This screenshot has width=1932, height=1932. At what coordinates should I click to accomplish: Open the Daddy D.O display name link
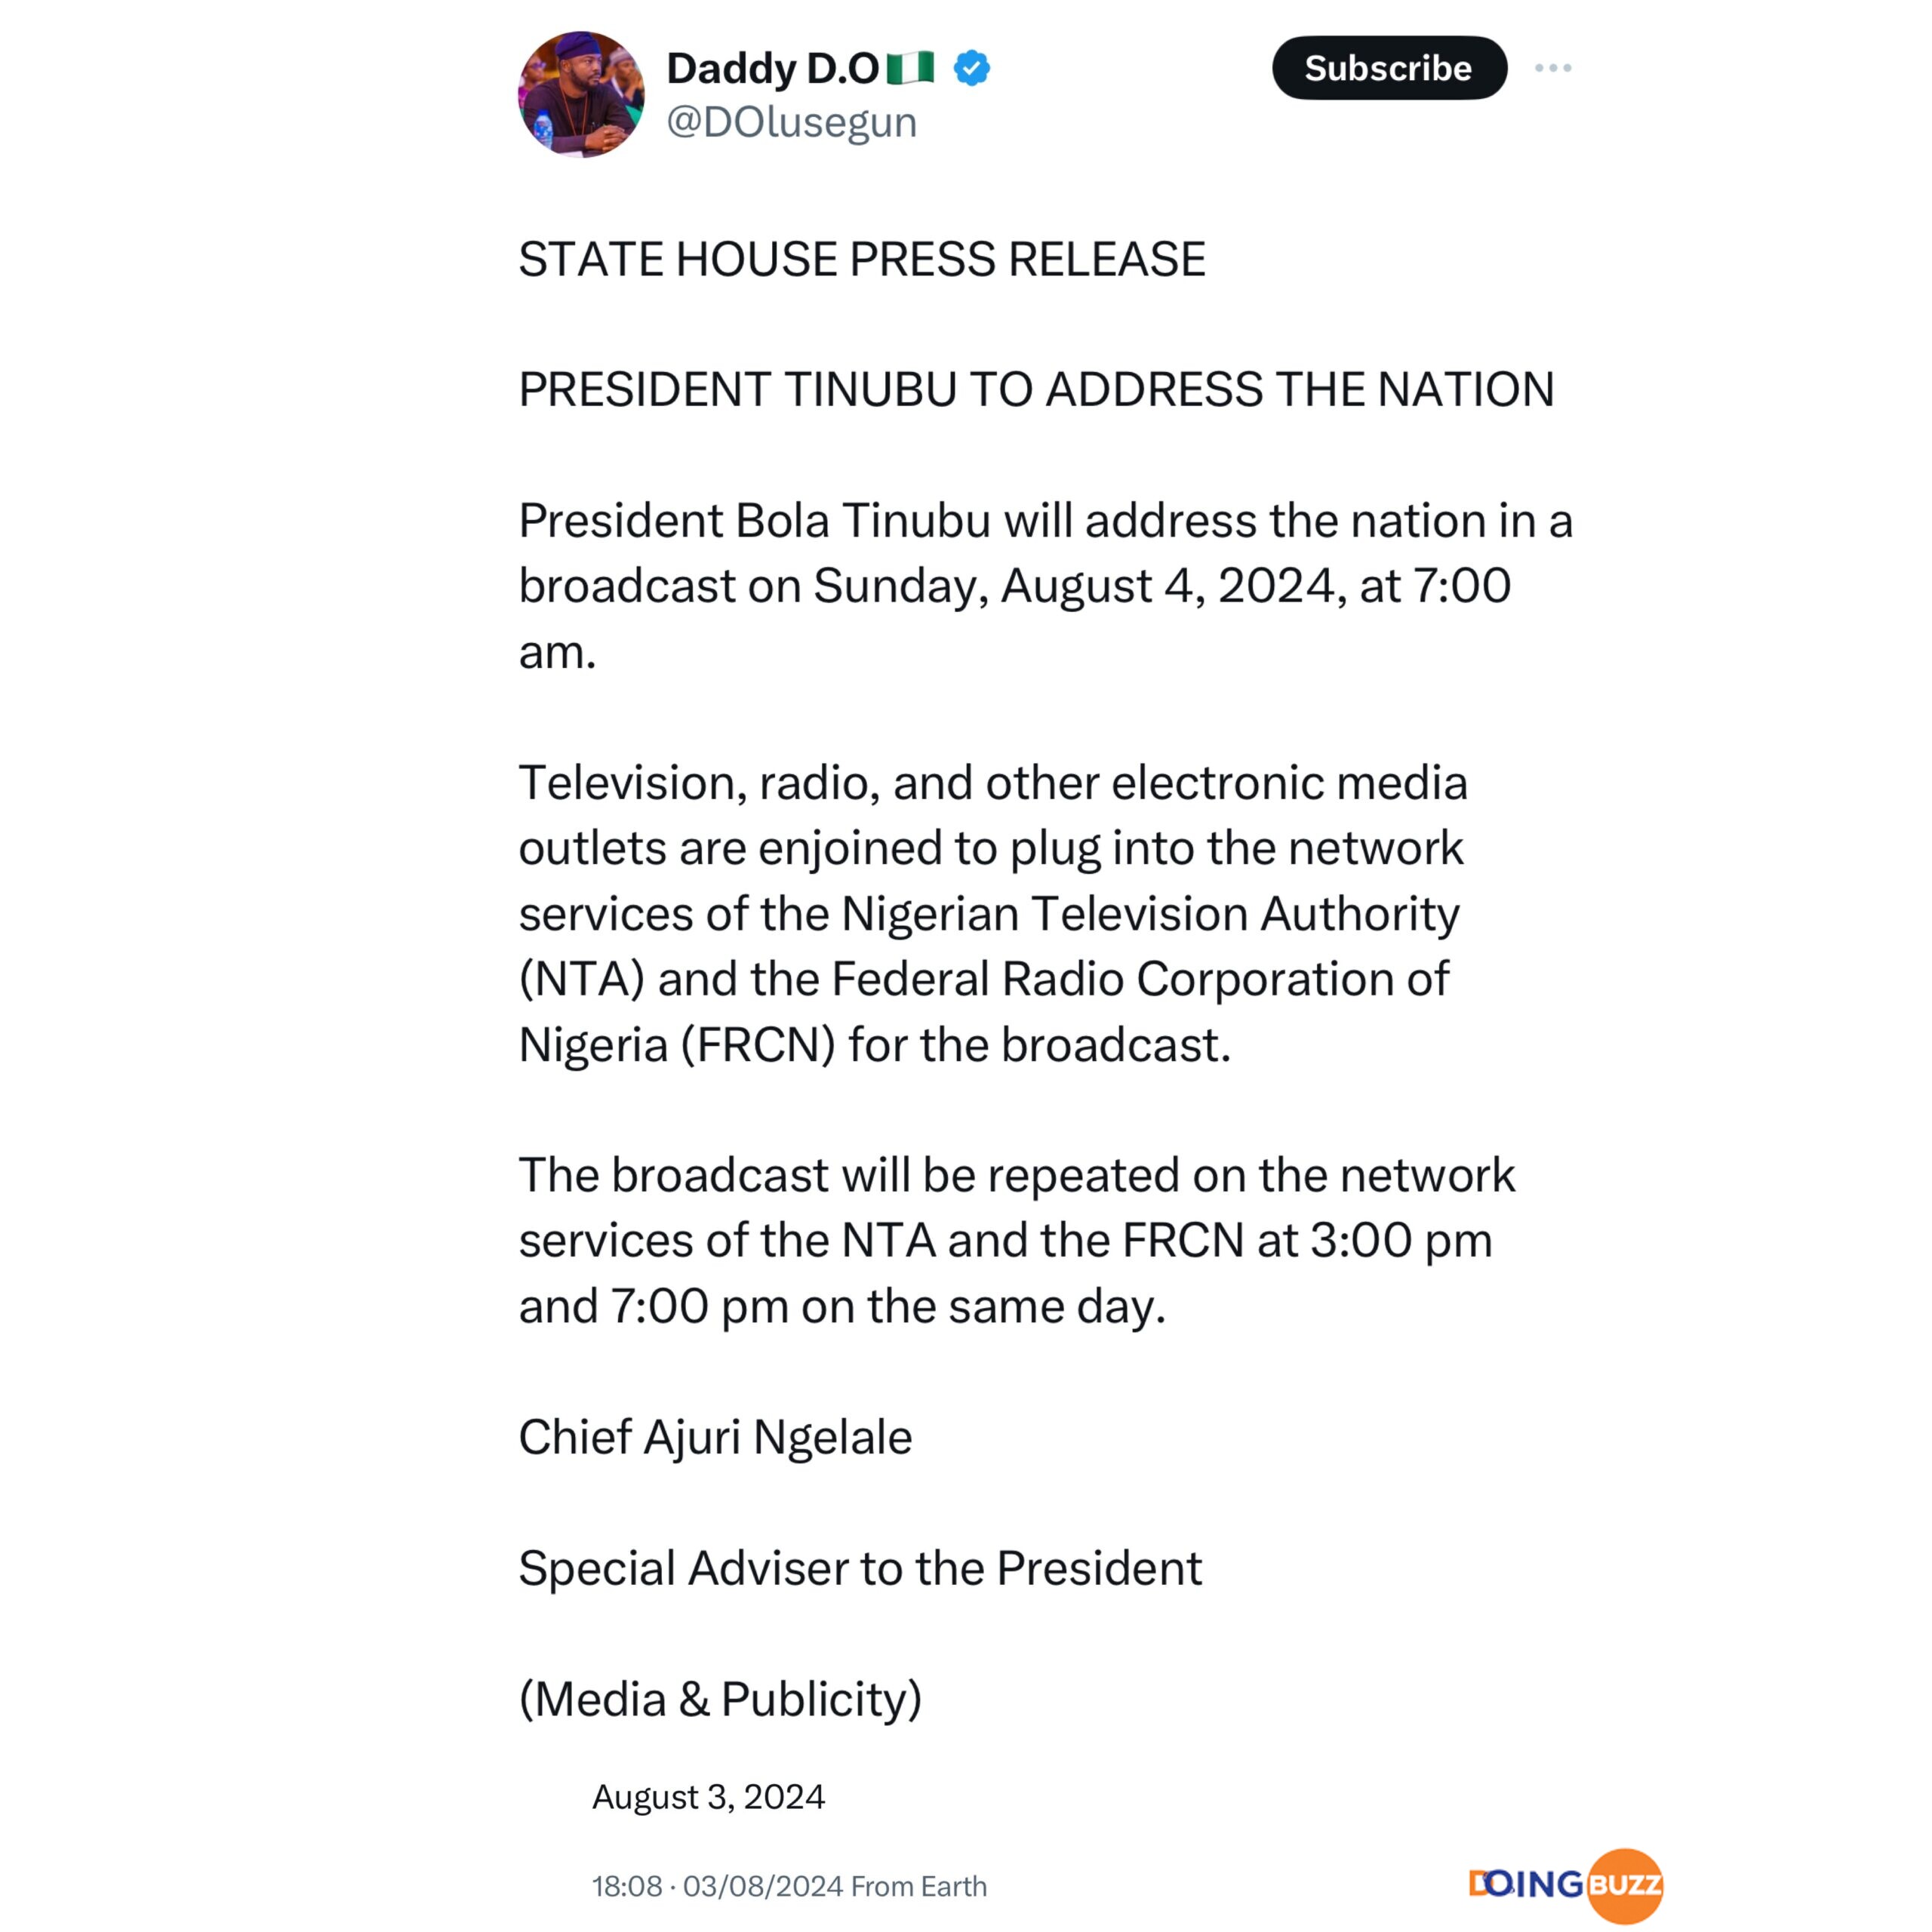772,68
